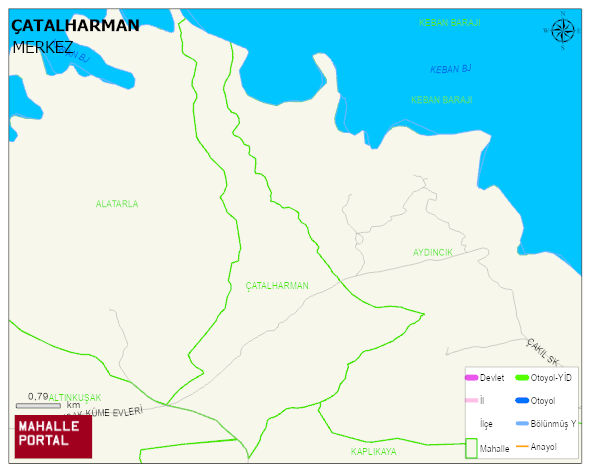Click the ÇAKIL SK street label
The width and height of the screenshot is (591, 472).
click(543, 352)
